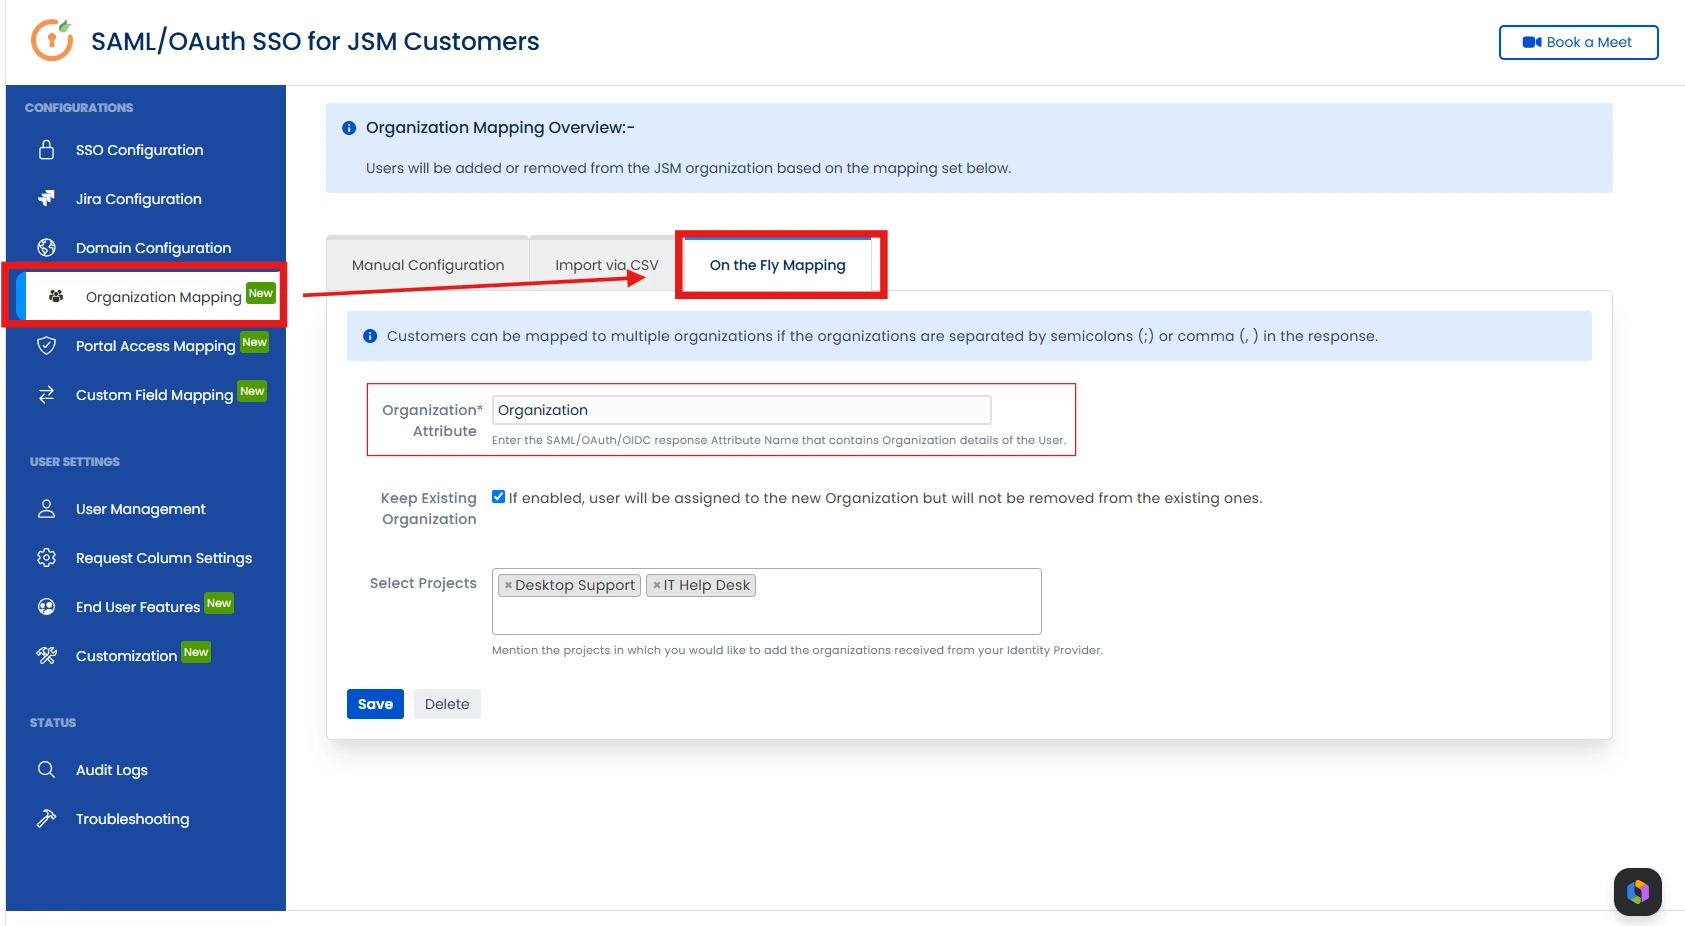Click the Portal Access Mapping shield icon
1685x926 pixels.
[46, 345]
